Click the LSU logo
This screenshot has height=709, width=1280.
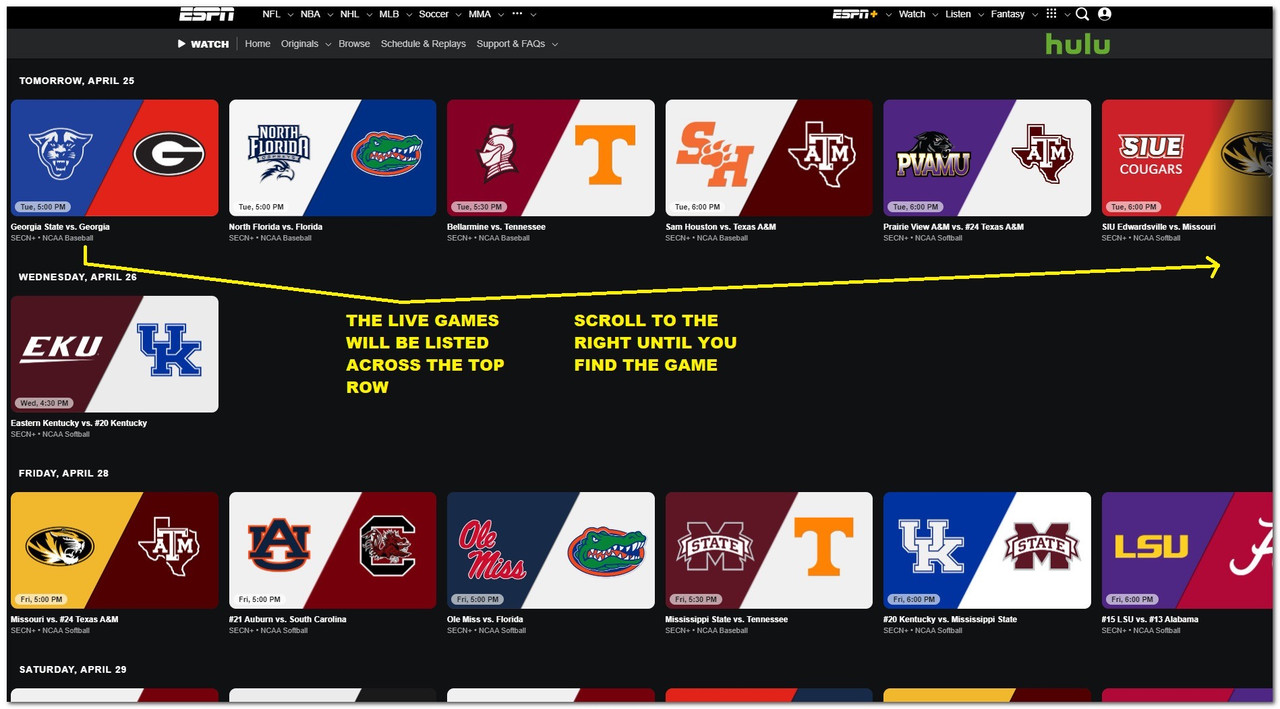pos(1152,547)
